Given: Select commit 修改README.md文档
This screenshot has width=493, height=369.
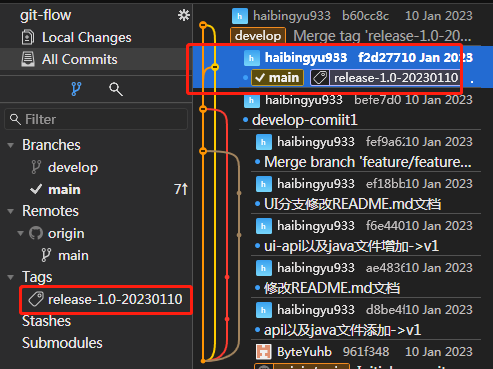Looking at the screenshot, I should click(x=367, y=278).
